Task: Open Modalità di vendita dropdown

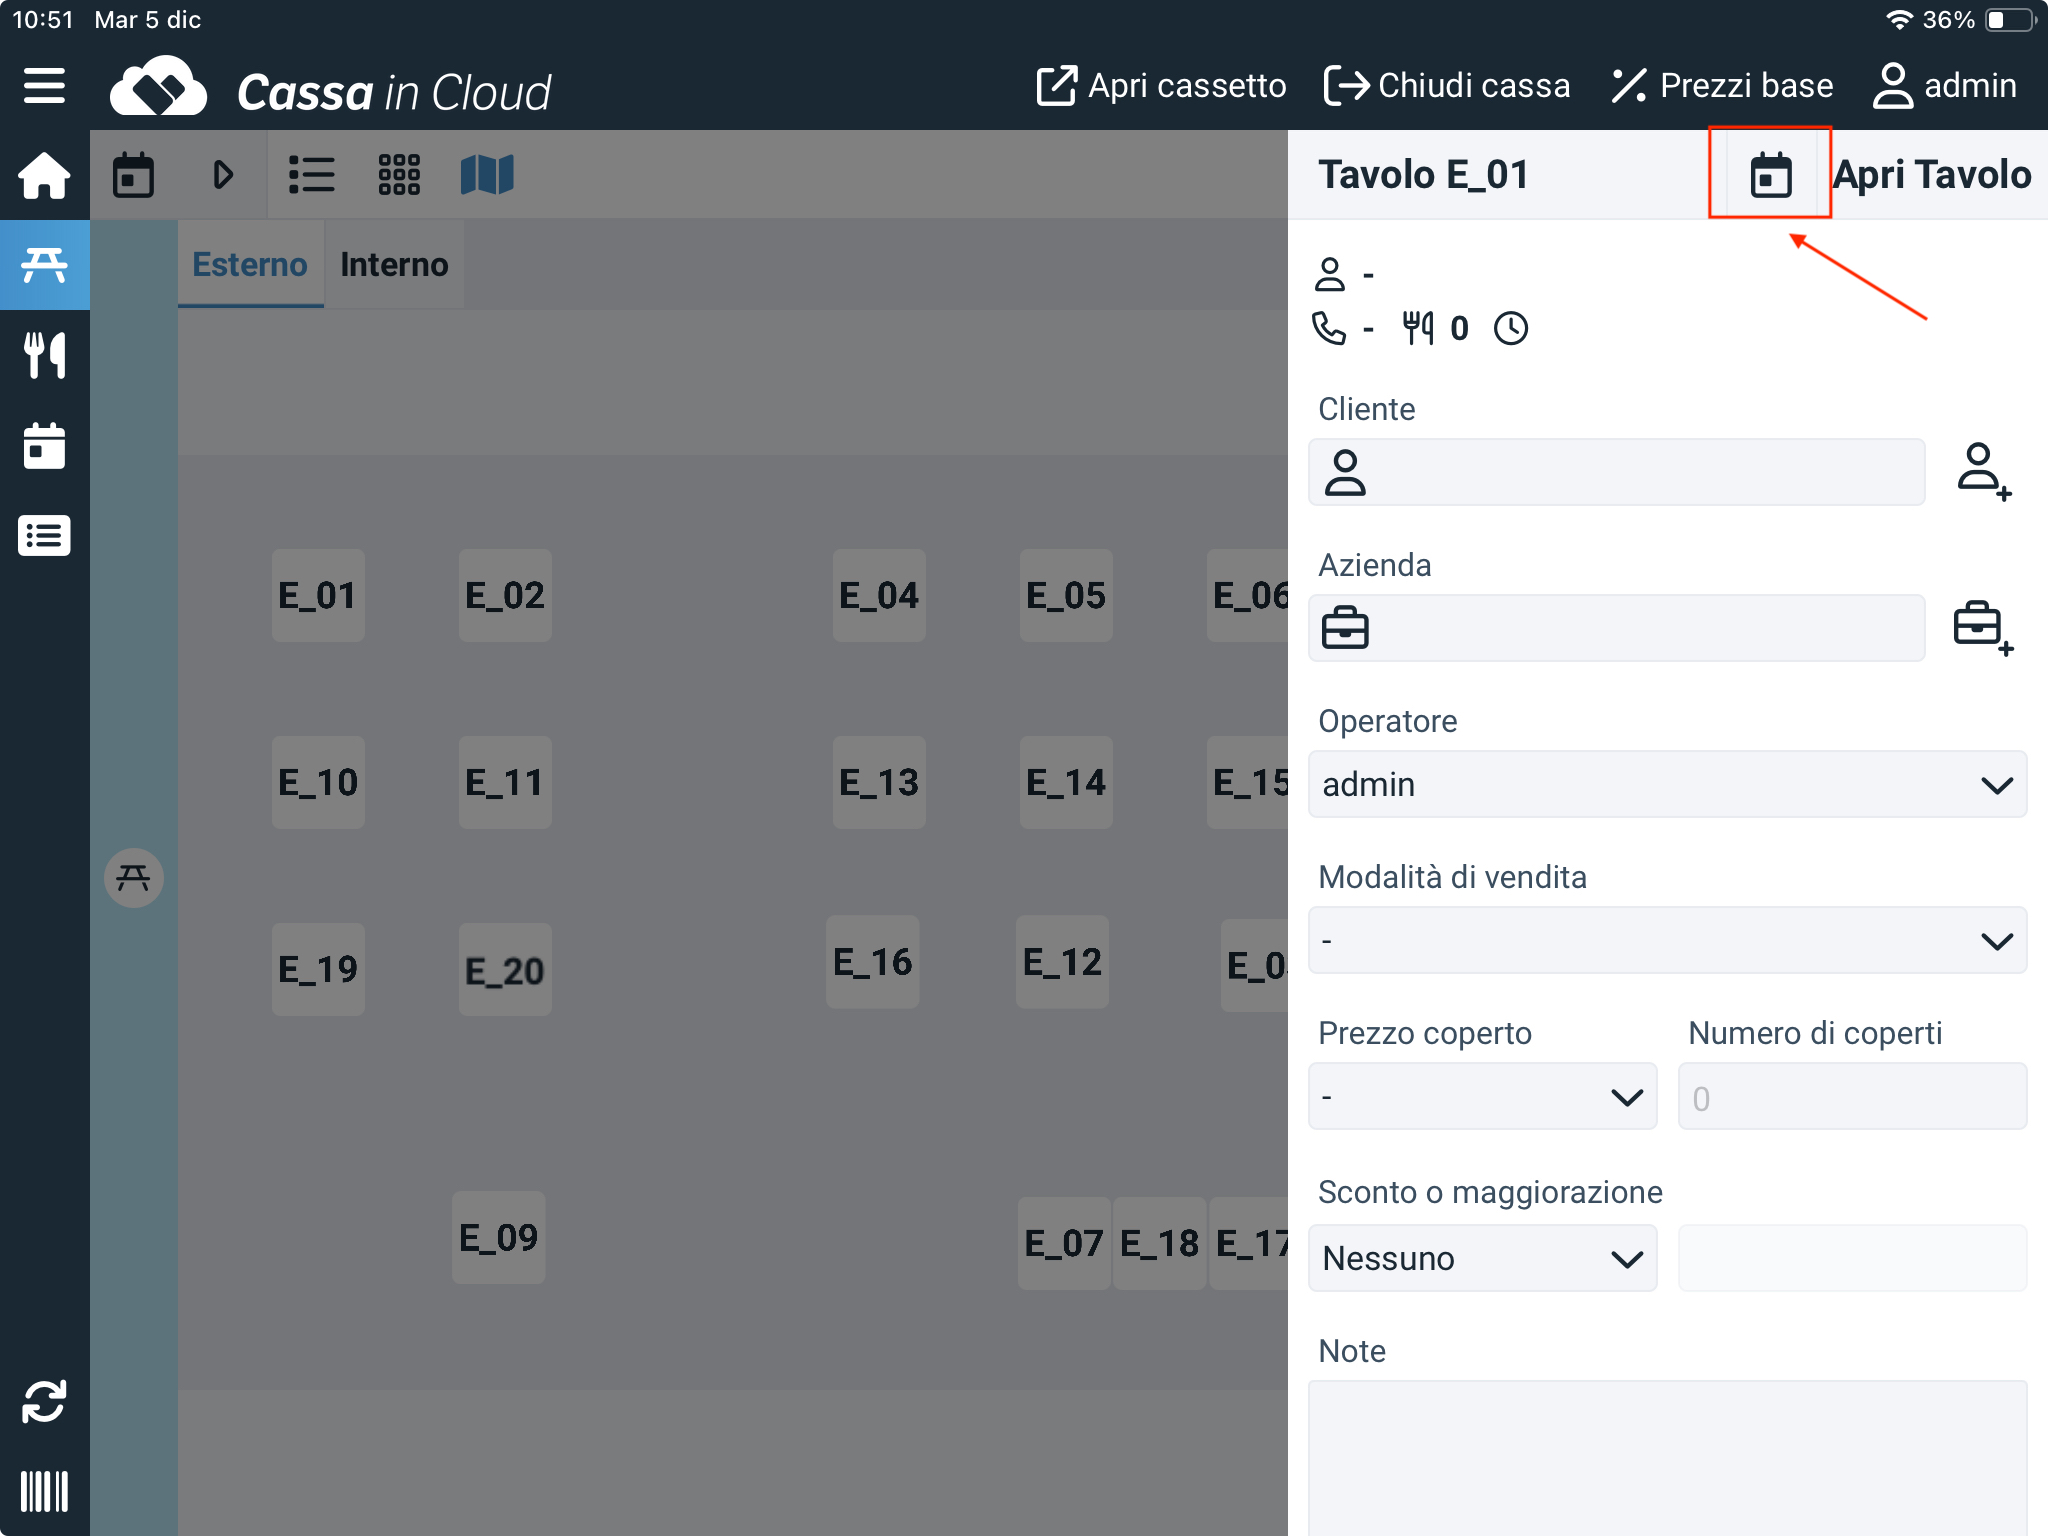Action: [1667, 940]
